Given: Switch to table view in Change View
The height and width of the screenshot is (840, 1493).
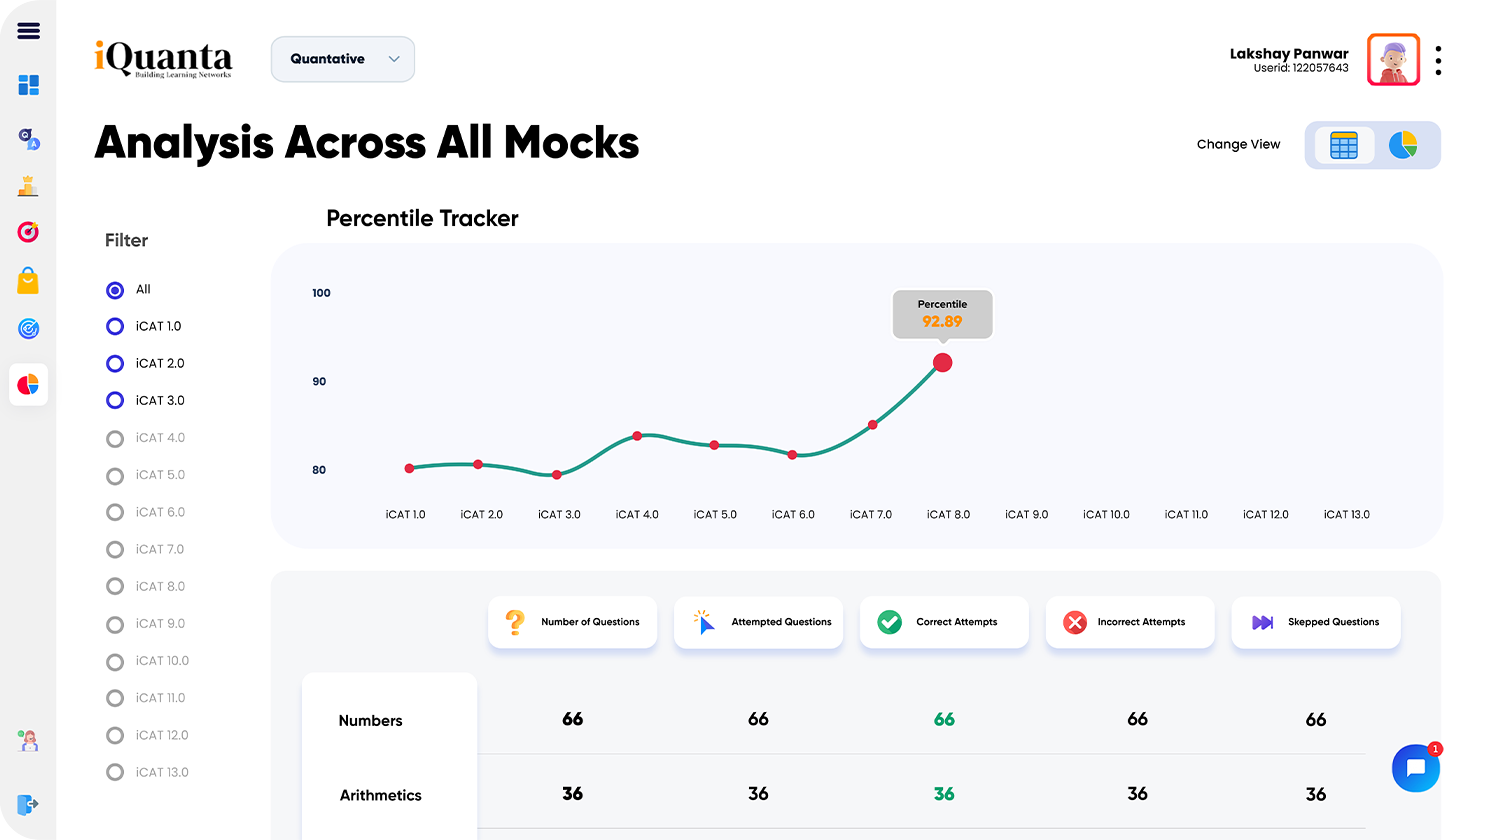Looking at the screenshot, I should tap(1343, 145).
